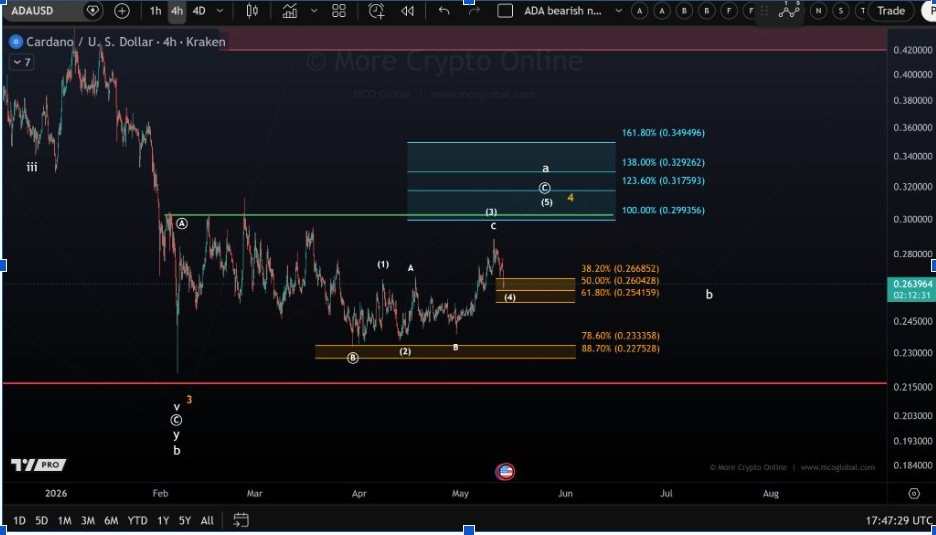Click the Jun label on time axis
This screenshot has height=535, width=936.
(x=565, y=493)
